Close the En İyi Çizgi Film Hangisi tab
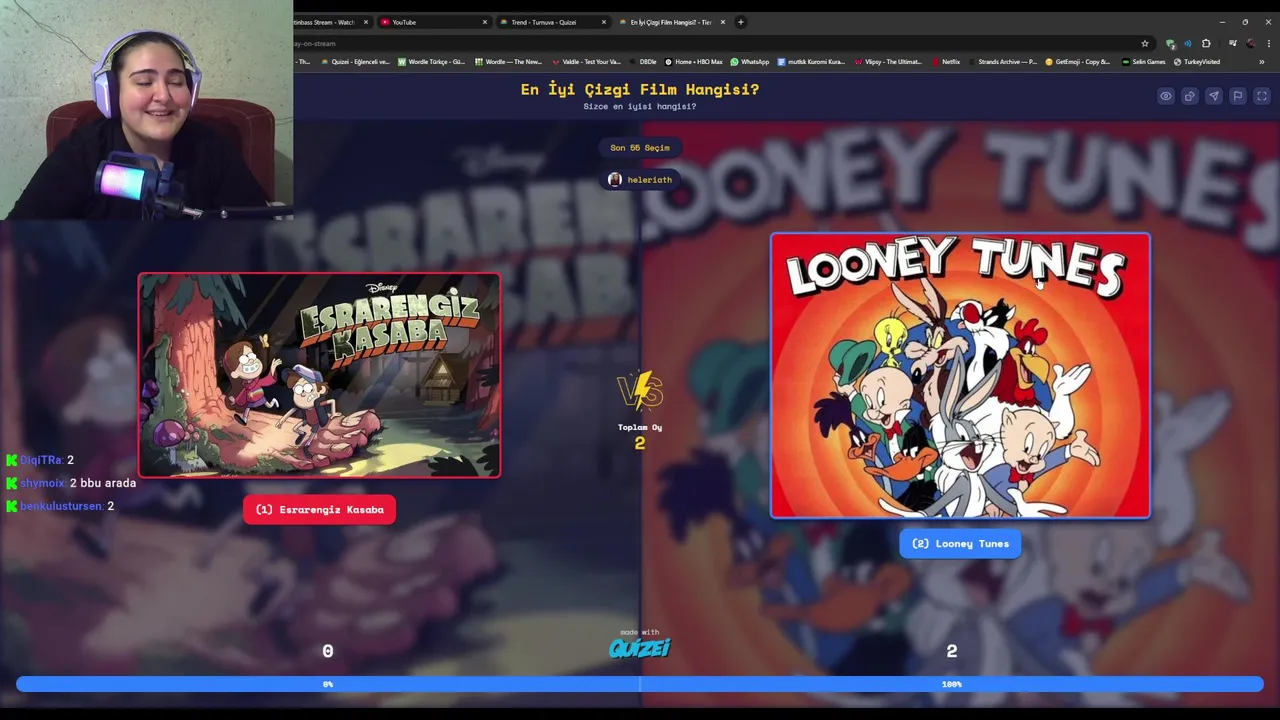This screenshot has height=720, width=1280. point(722,22)
